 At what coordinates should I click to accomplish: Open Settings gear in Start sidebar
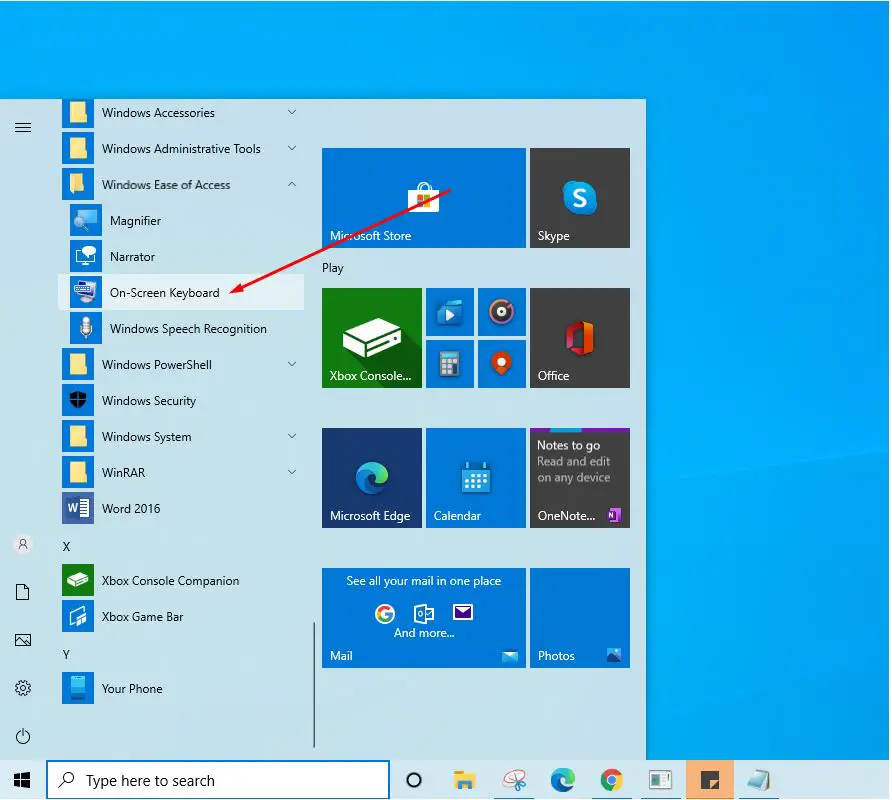[x=23, y=688]
